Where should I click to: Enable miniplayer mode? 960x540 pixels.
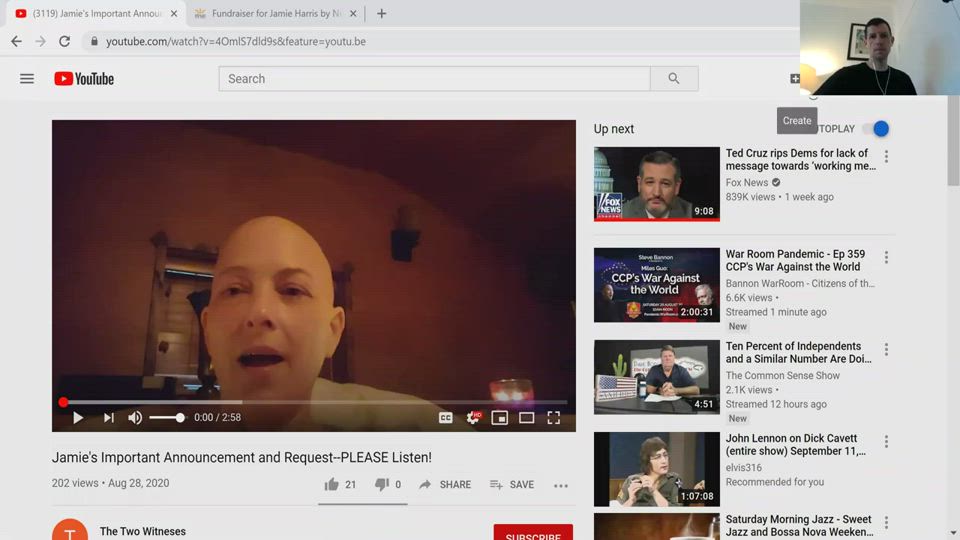[x=499, y=418]
